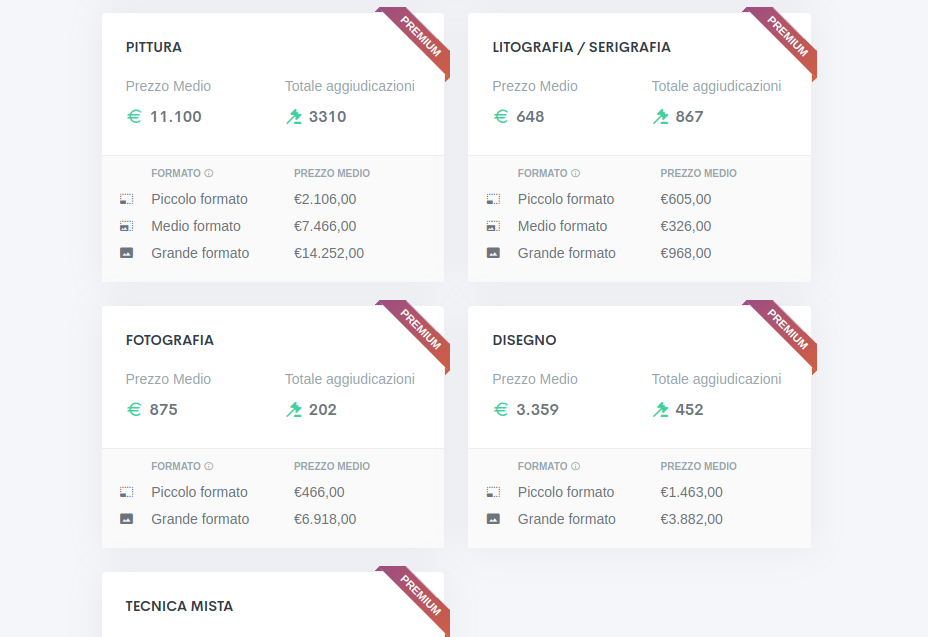Viewport: 928px width, 637px height.
Task: Click the Grande formato icon in Pittura card
Action: 127,253
